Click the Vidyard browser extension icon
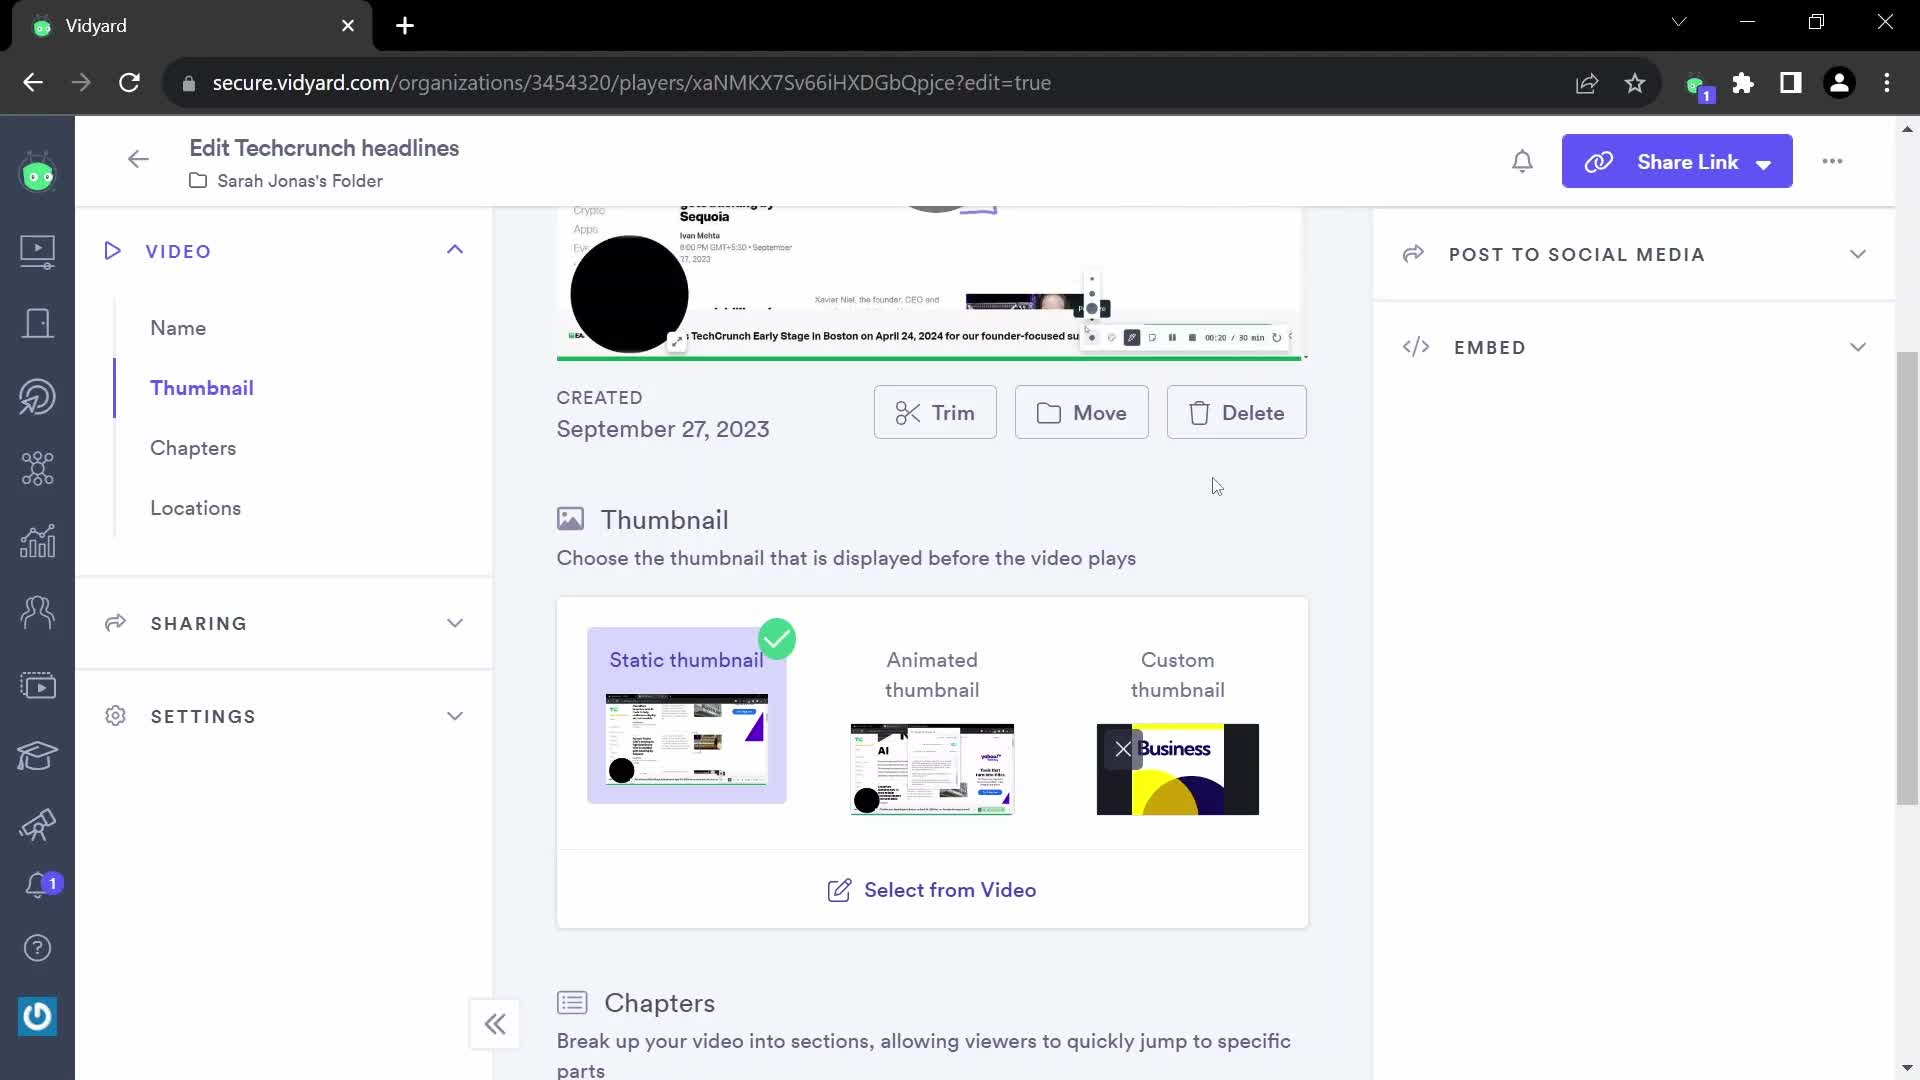The width and height of the screenshot is (1920, 1080). 1697,85
